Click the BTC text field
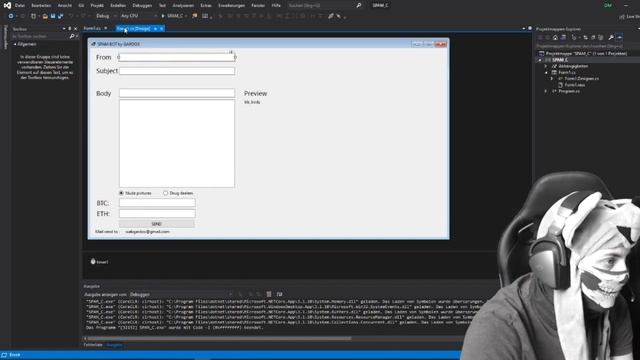The height and width of the screenshot is (360, 640). tap(157, 203)
